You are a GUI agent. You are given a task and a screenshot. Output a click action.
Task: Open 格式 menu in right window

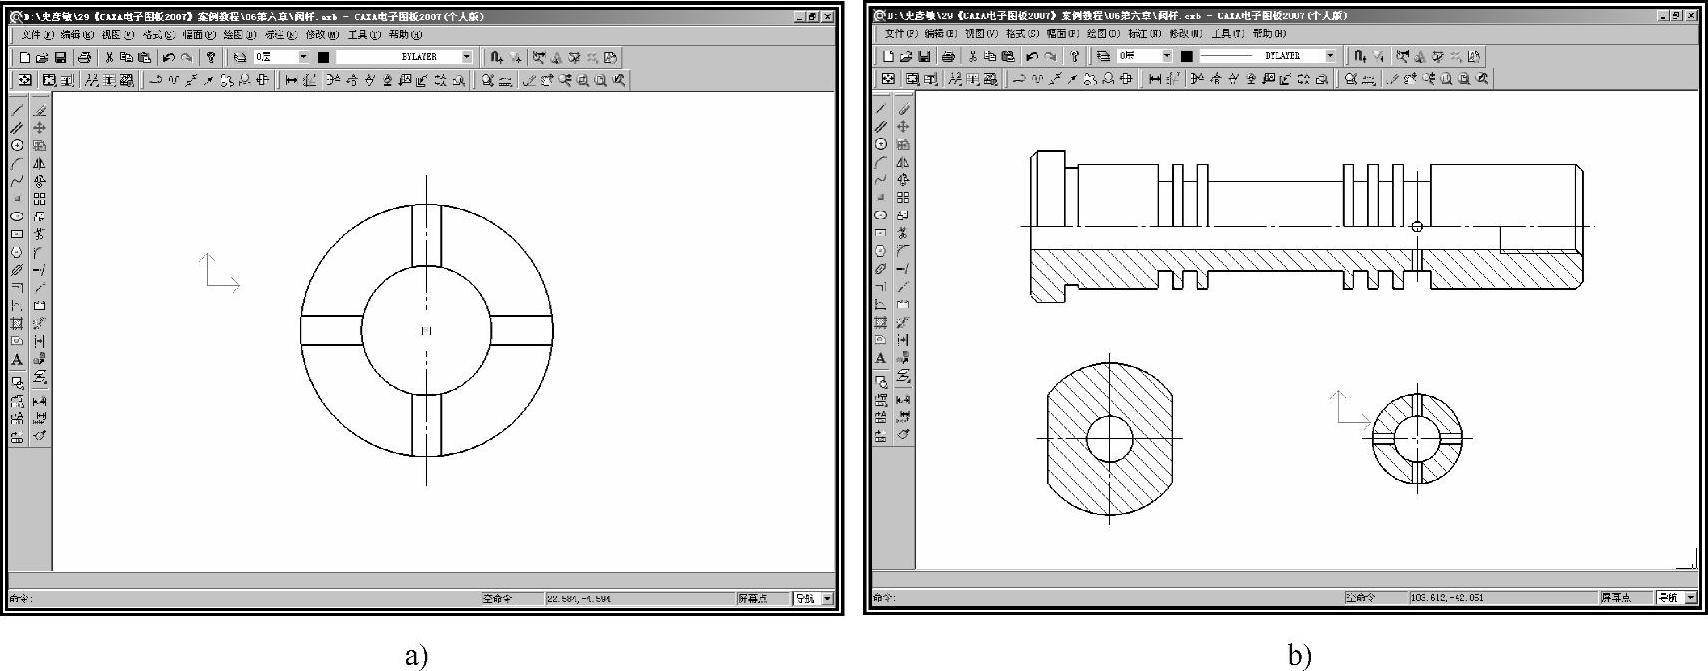(1021, 34)
